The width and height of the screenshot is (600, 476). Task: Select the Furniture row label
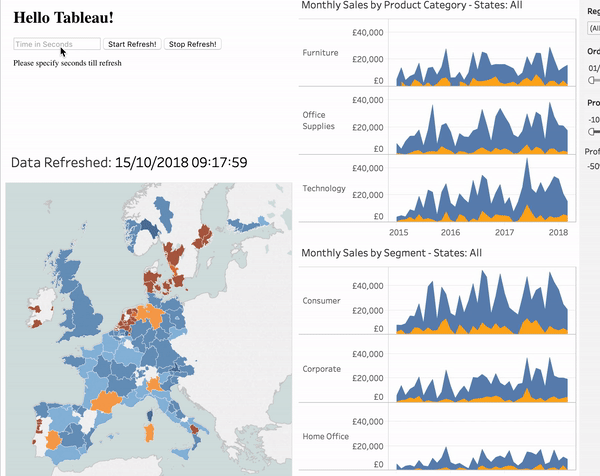tap(320, 53)
